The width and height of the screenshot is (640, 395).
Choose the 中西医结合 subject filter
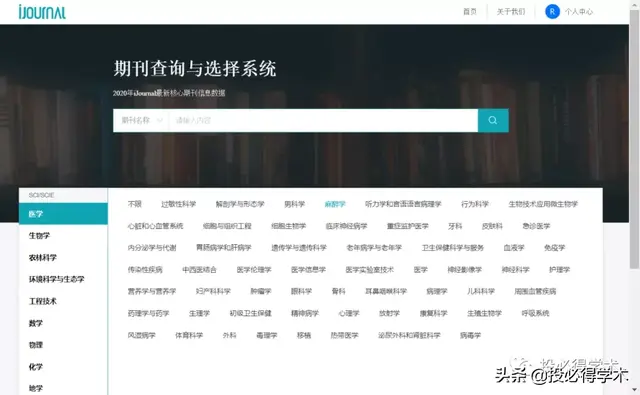tap(199, 270)
